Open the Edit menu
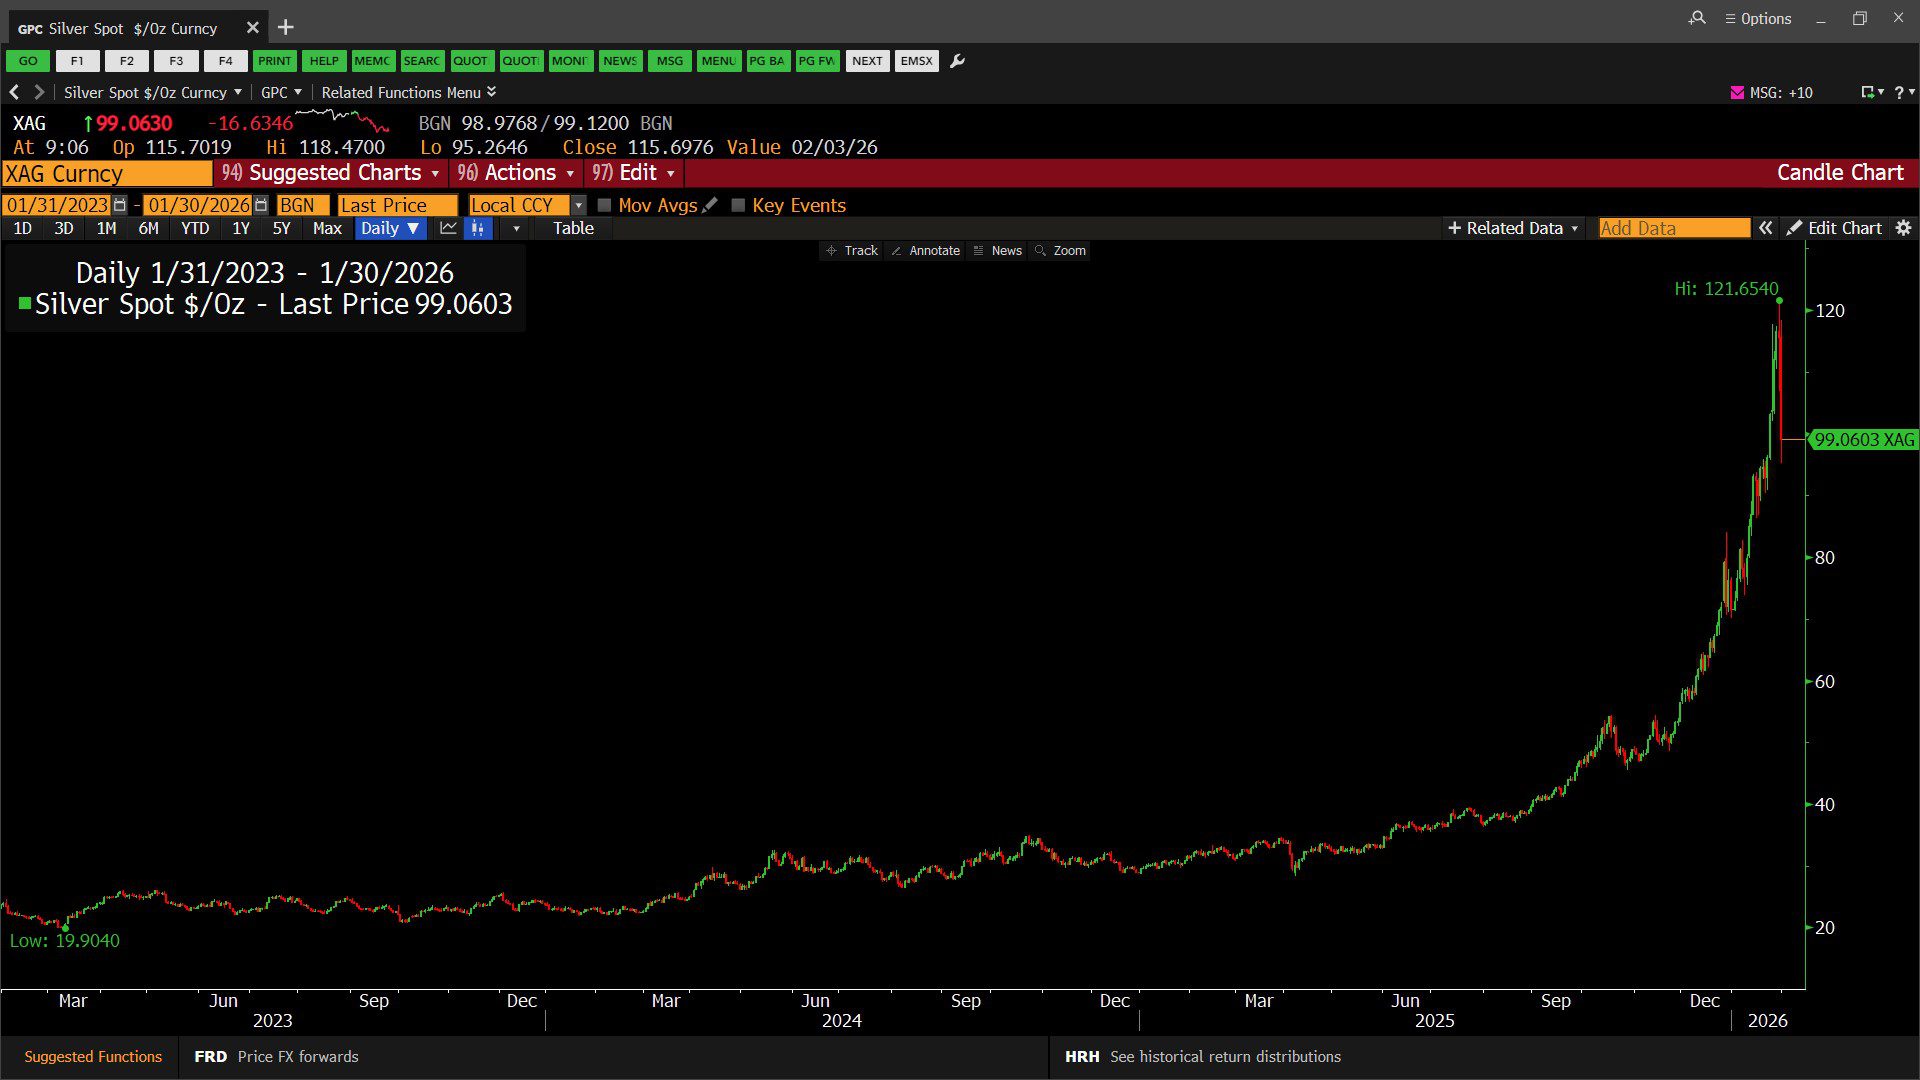 [633, 173]
